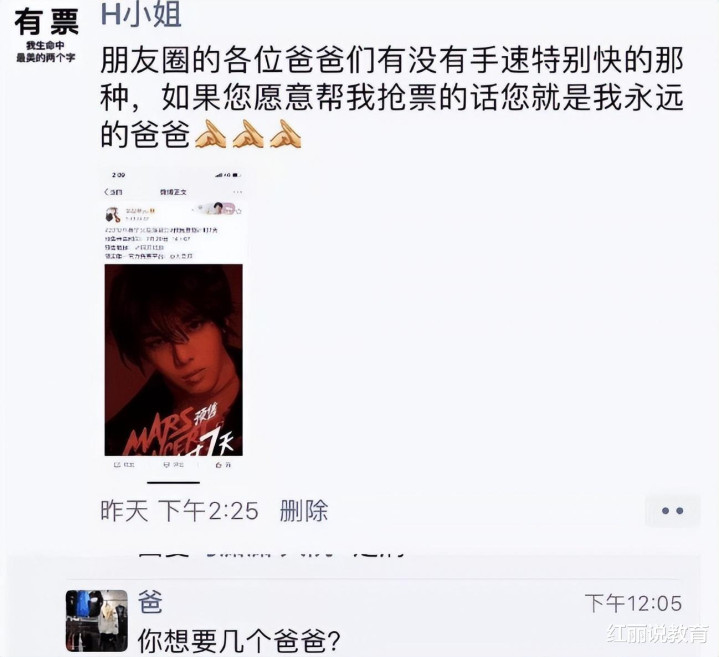Click the first praying-hands emoji in post

pos(210,135)
